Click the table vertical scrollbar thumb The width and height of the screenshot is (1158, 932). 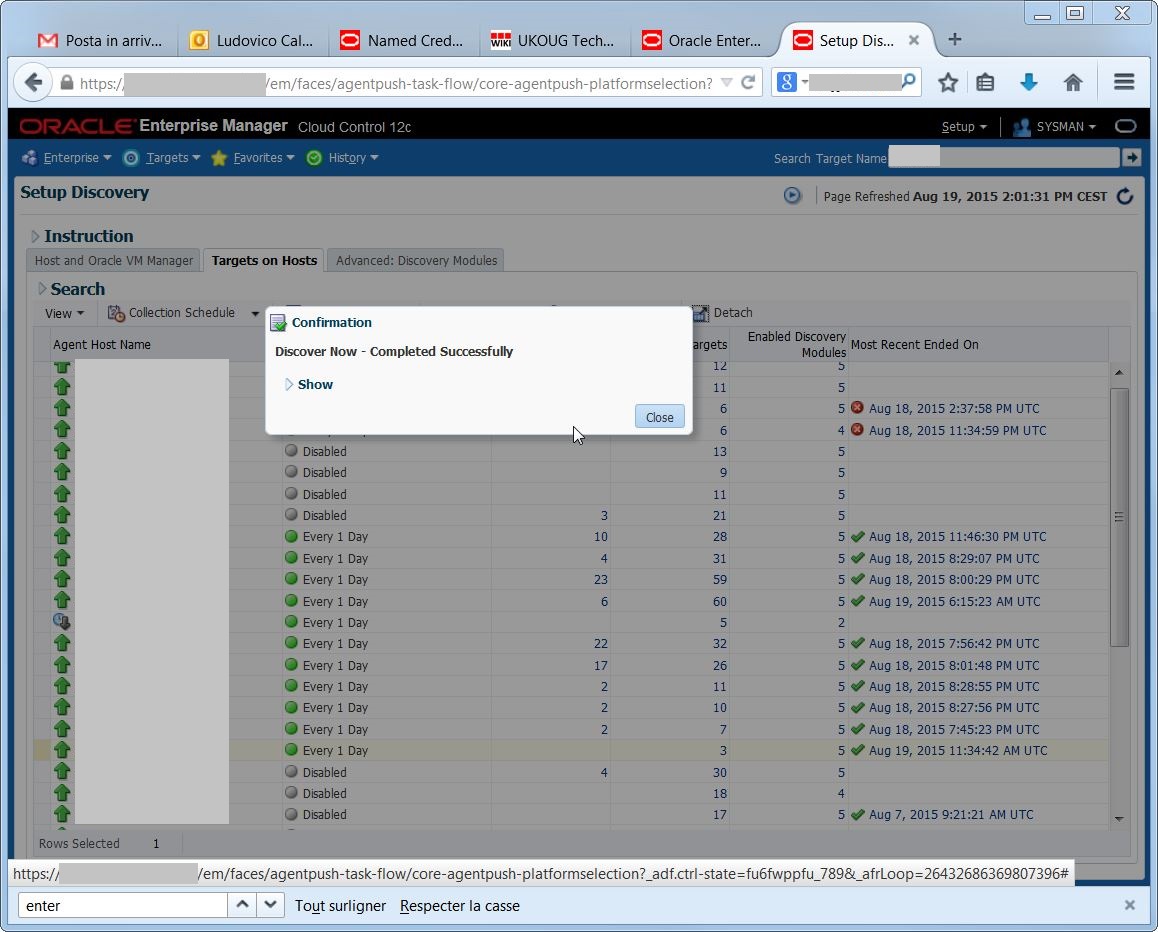tap(1119, 517)
